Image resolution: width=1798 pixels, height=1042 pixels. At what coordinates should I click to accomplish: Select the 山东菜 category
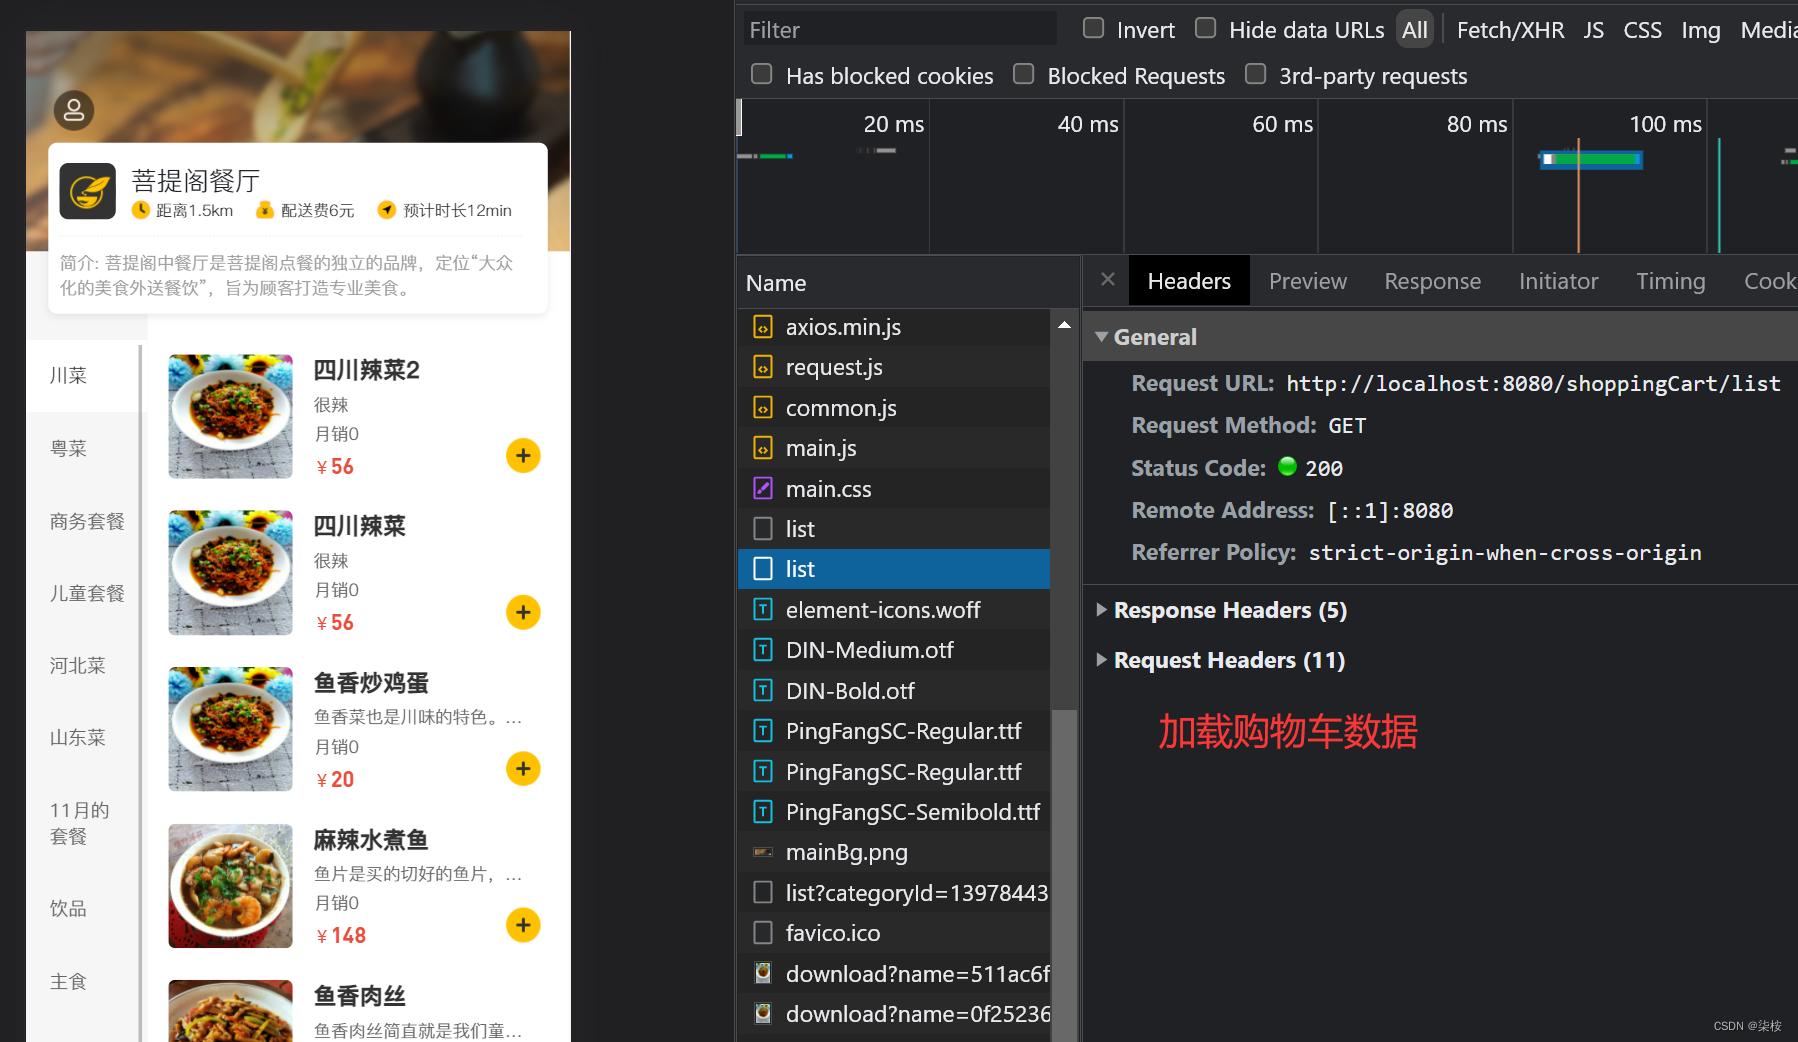78,737
